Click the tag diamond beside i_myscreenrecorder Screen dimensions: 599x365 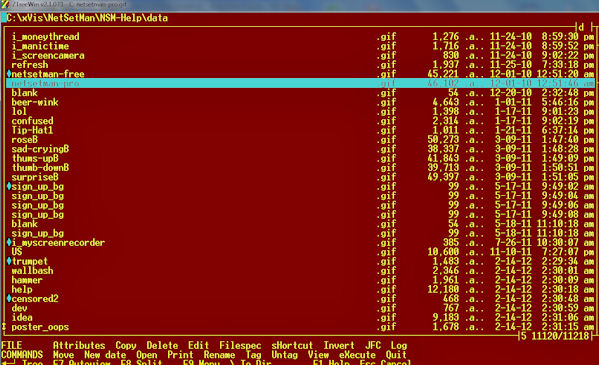(9, 242)
